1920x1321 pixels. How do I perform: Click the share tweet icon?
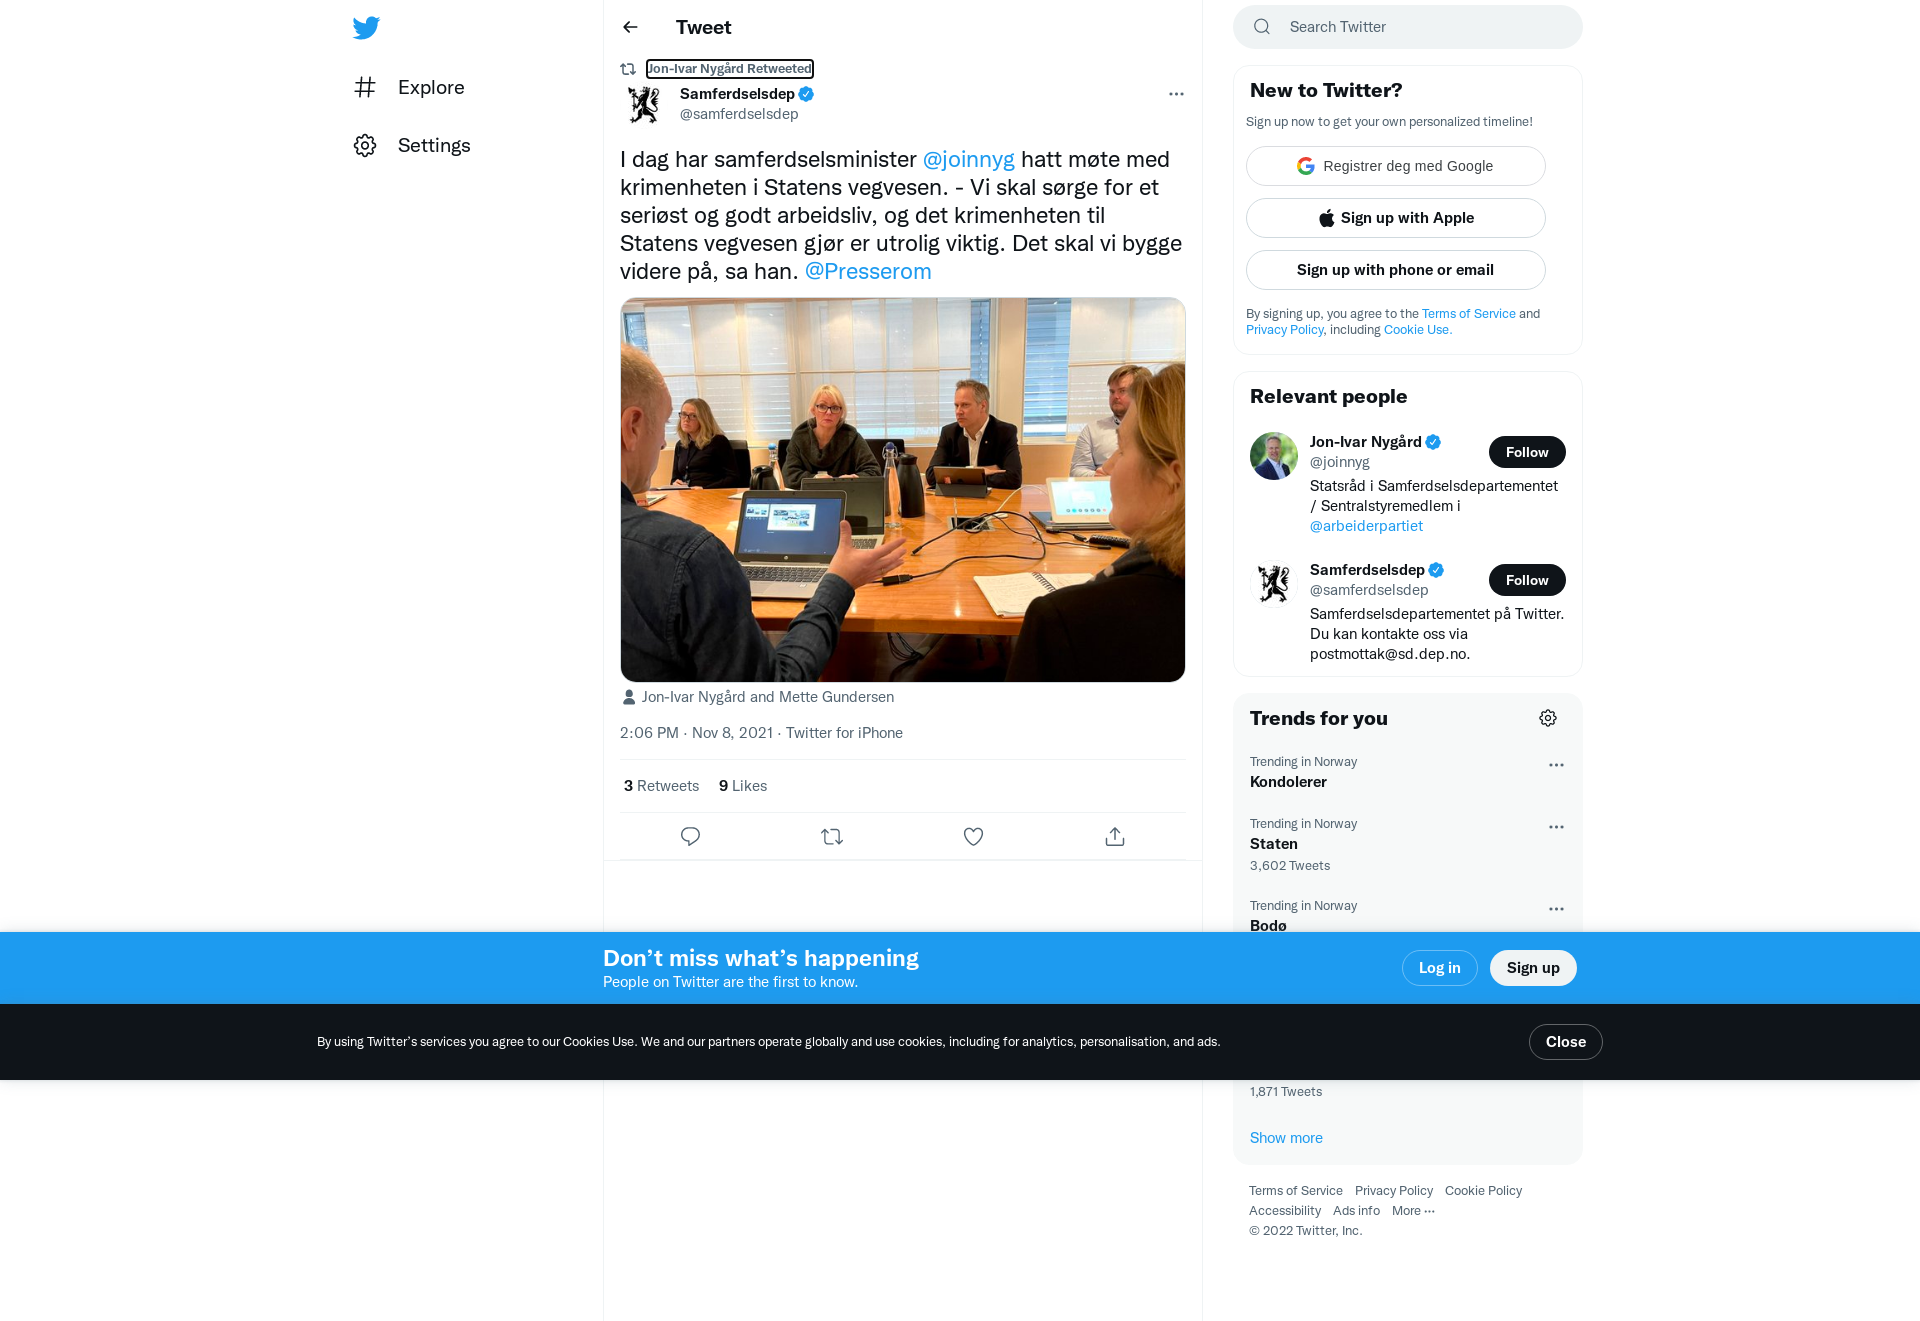click(x=1115, y=836)
